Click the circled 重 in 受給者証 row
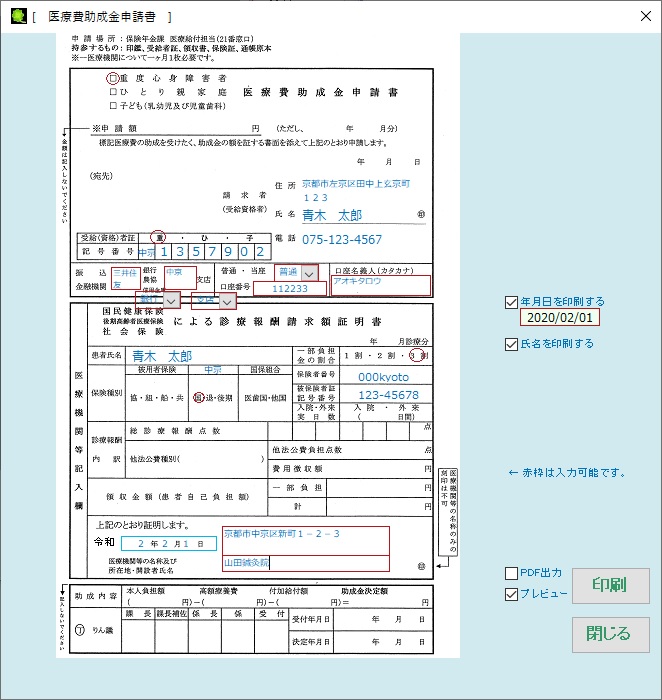The width and height of the screenshot is (662, 700). click(158, 238)
